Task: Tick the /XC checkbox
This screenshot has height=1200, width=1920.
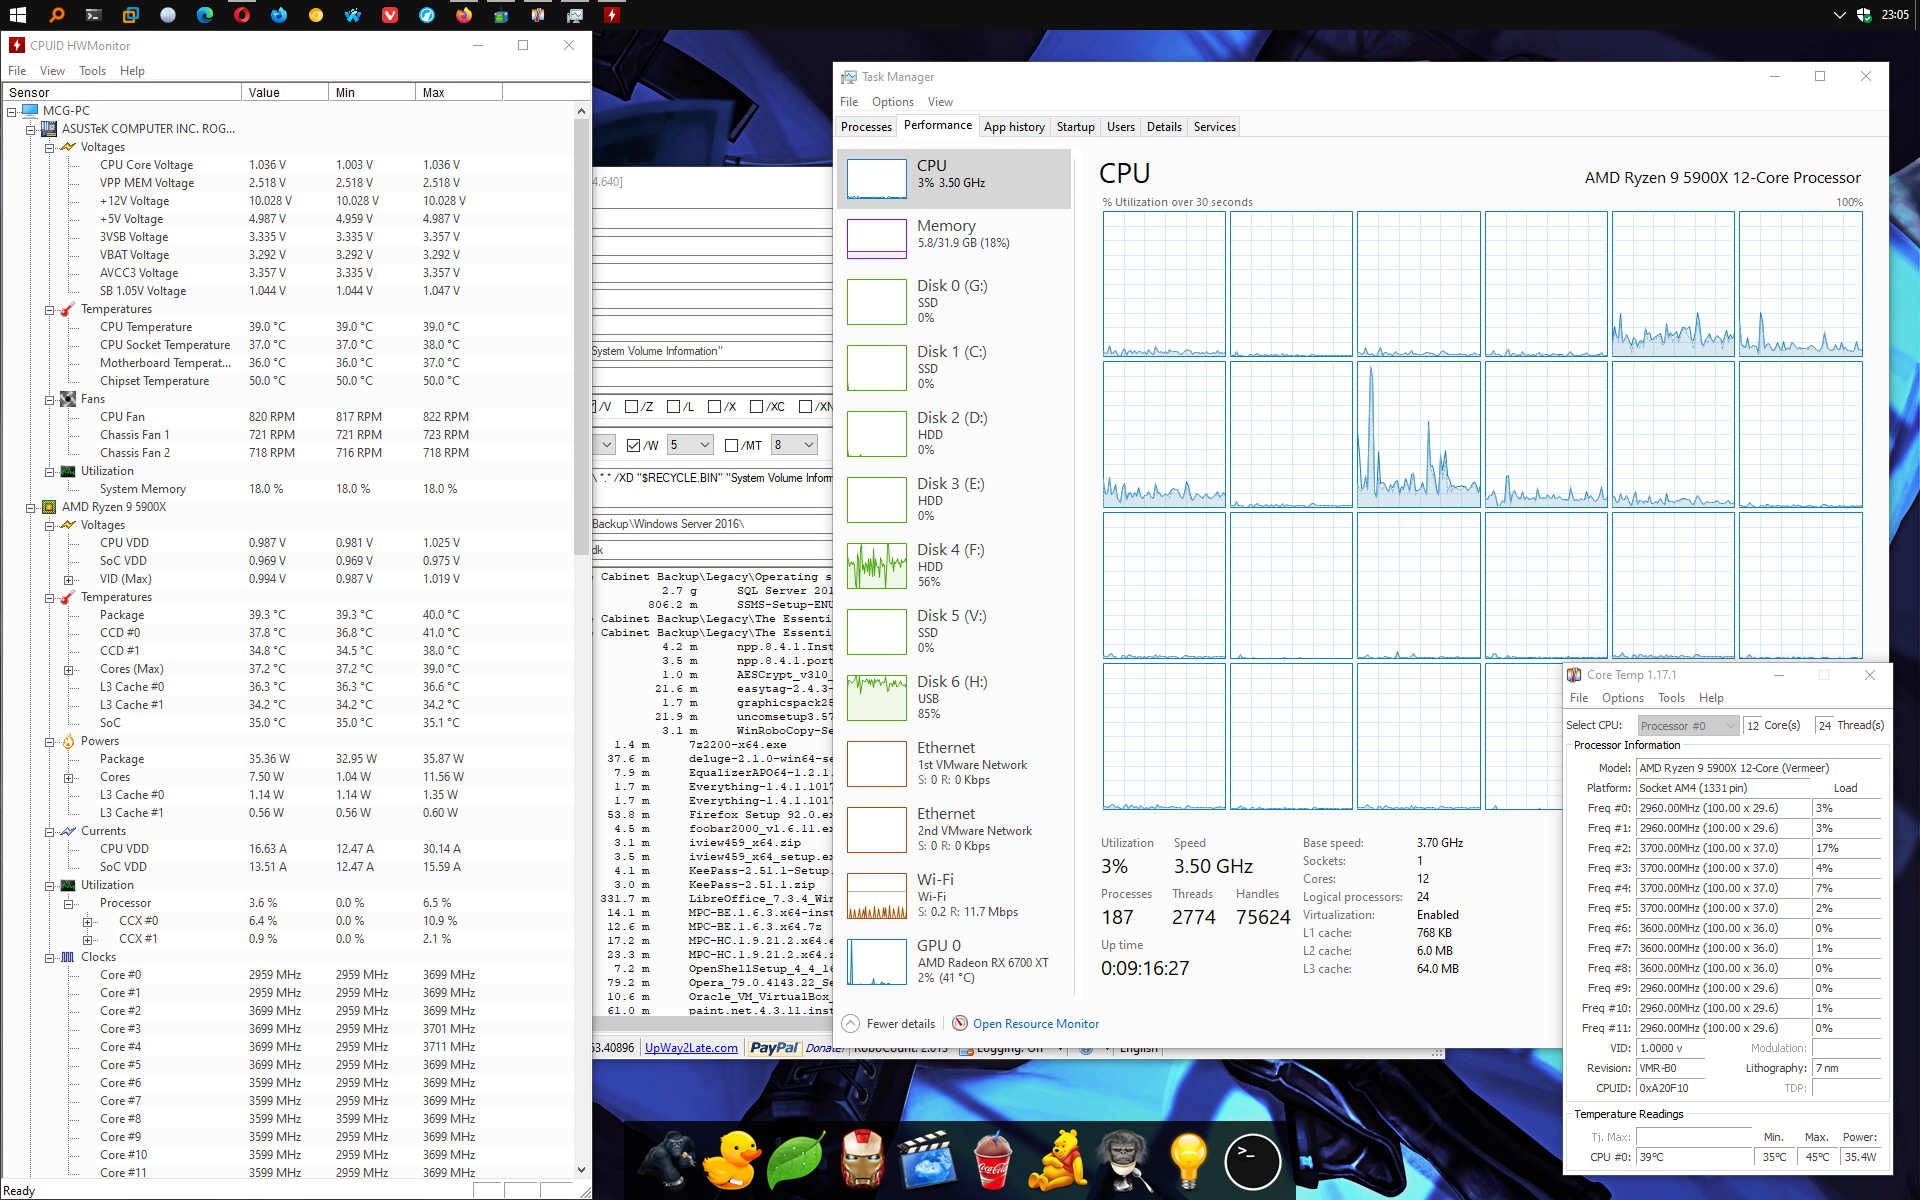Action: coord(757,407)
